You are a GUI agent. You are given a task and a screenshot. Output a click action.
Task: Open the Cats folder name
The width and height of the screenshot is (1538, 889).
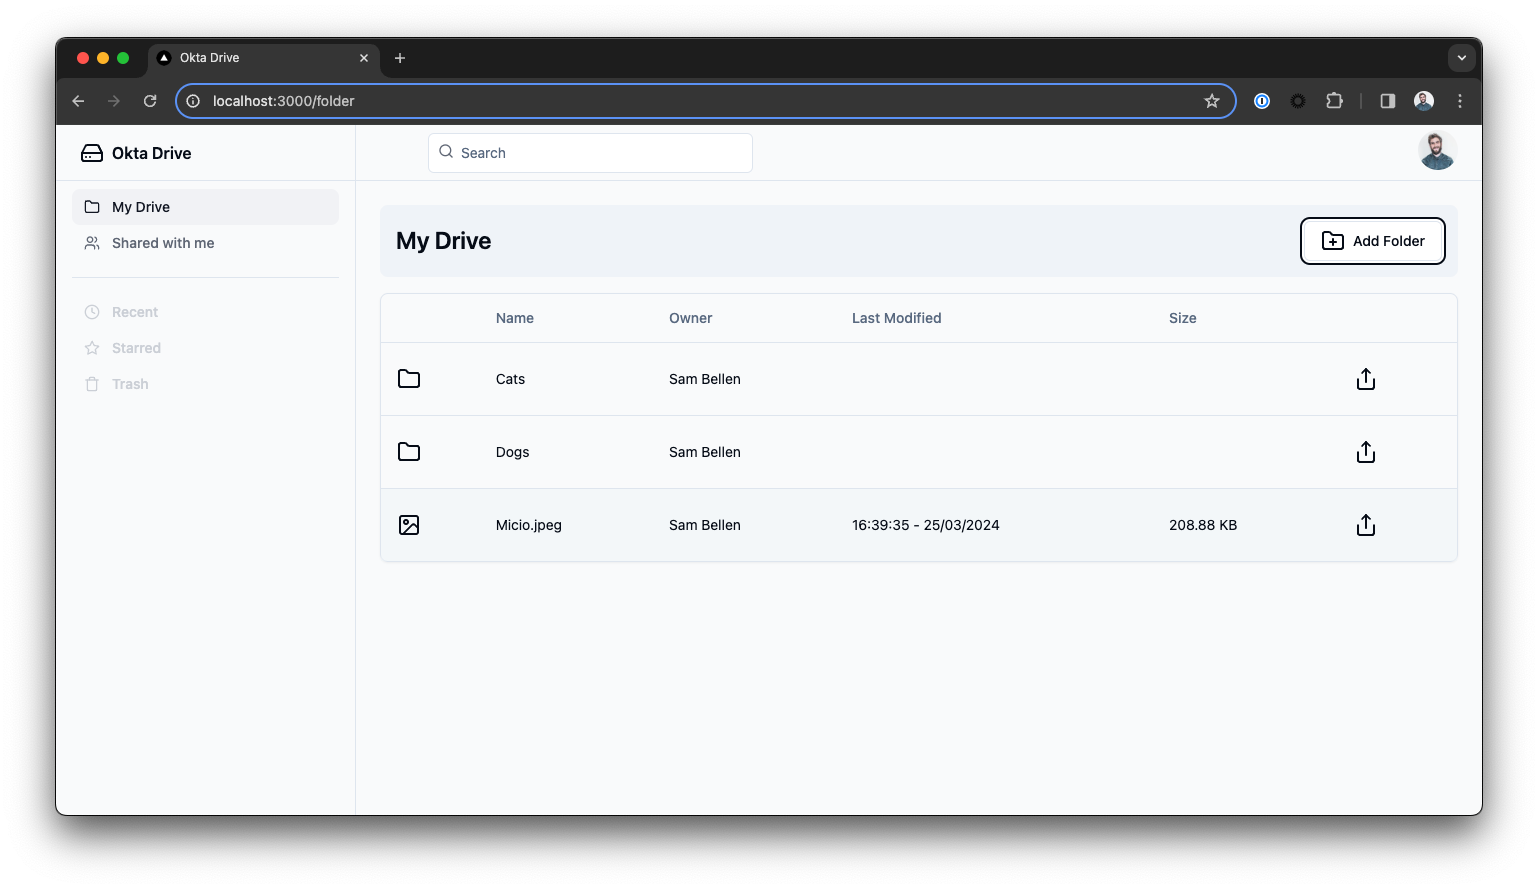coord(510,379)
